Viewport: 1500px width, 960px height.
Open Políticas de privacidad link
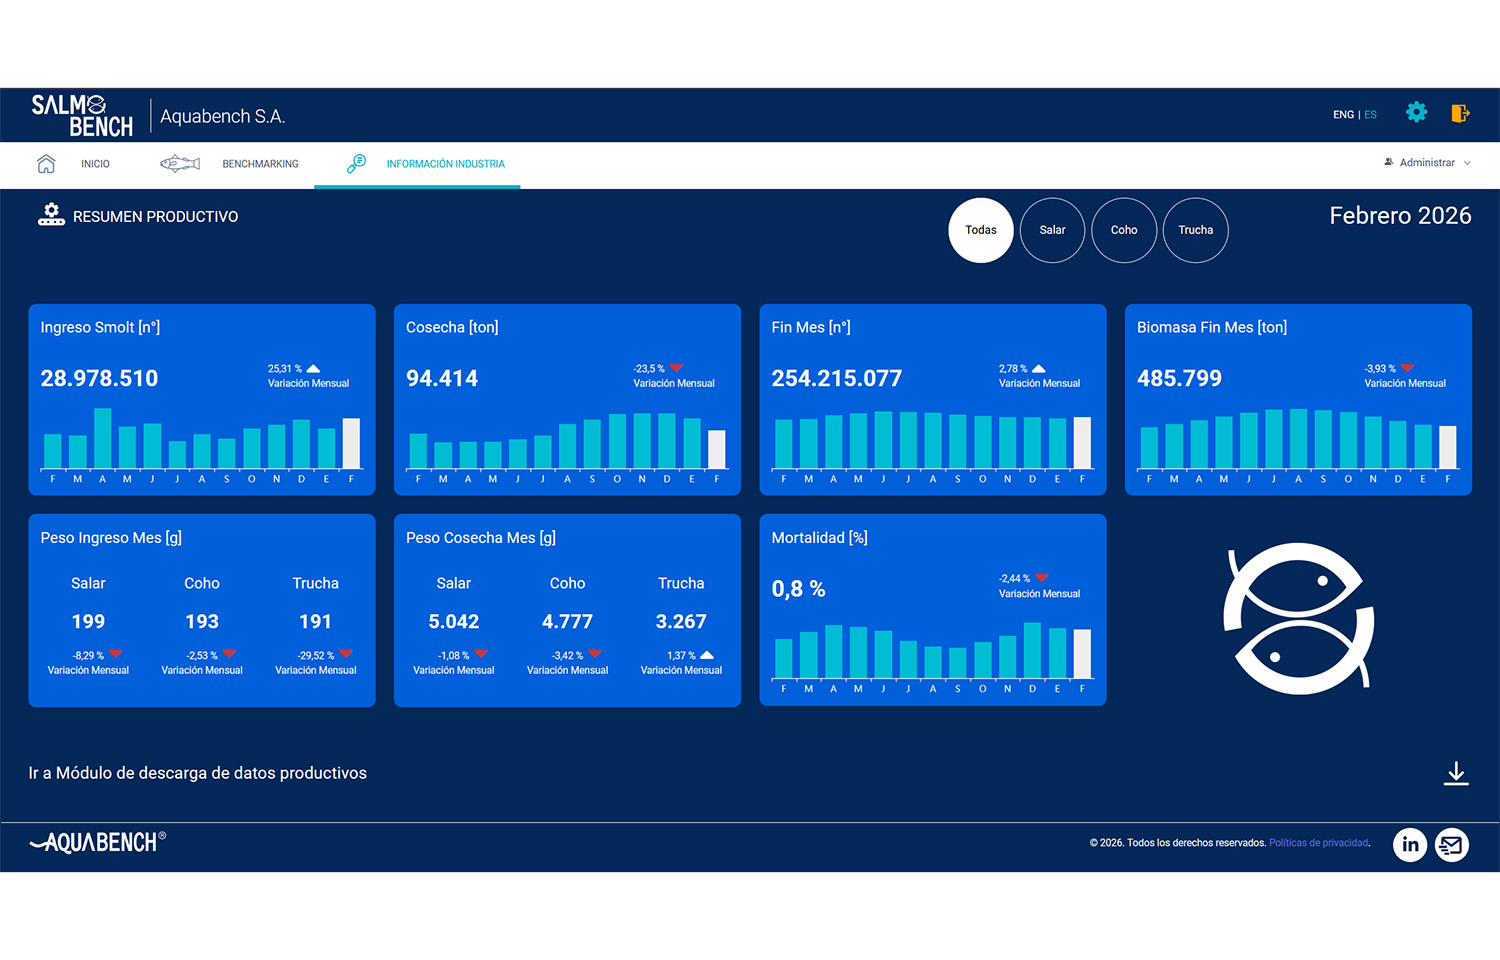click(1319, 843)
